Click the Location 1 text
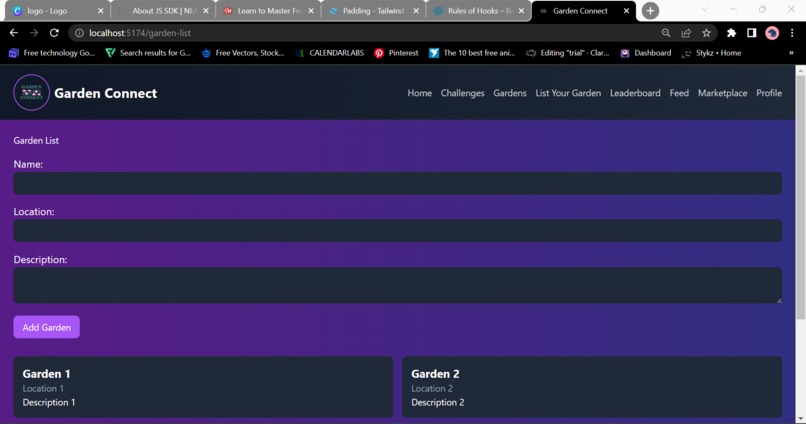 (43, 389)
